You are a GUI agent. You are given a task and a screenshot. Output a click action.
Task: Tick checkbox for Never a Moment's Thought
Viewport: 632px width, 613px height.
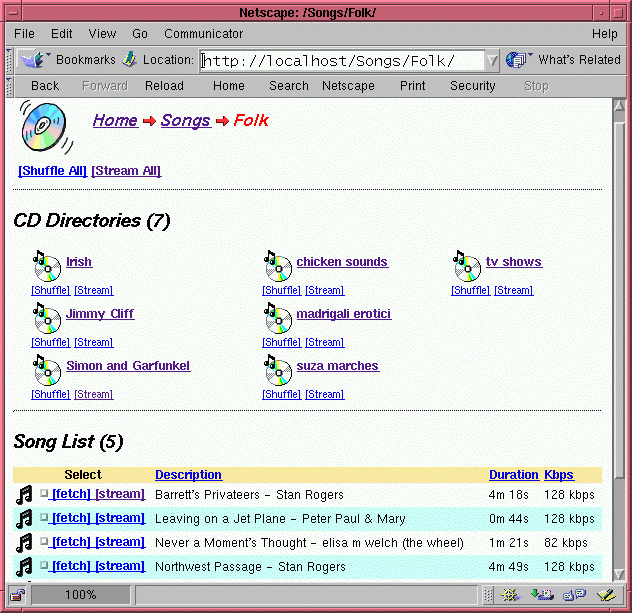44,541
